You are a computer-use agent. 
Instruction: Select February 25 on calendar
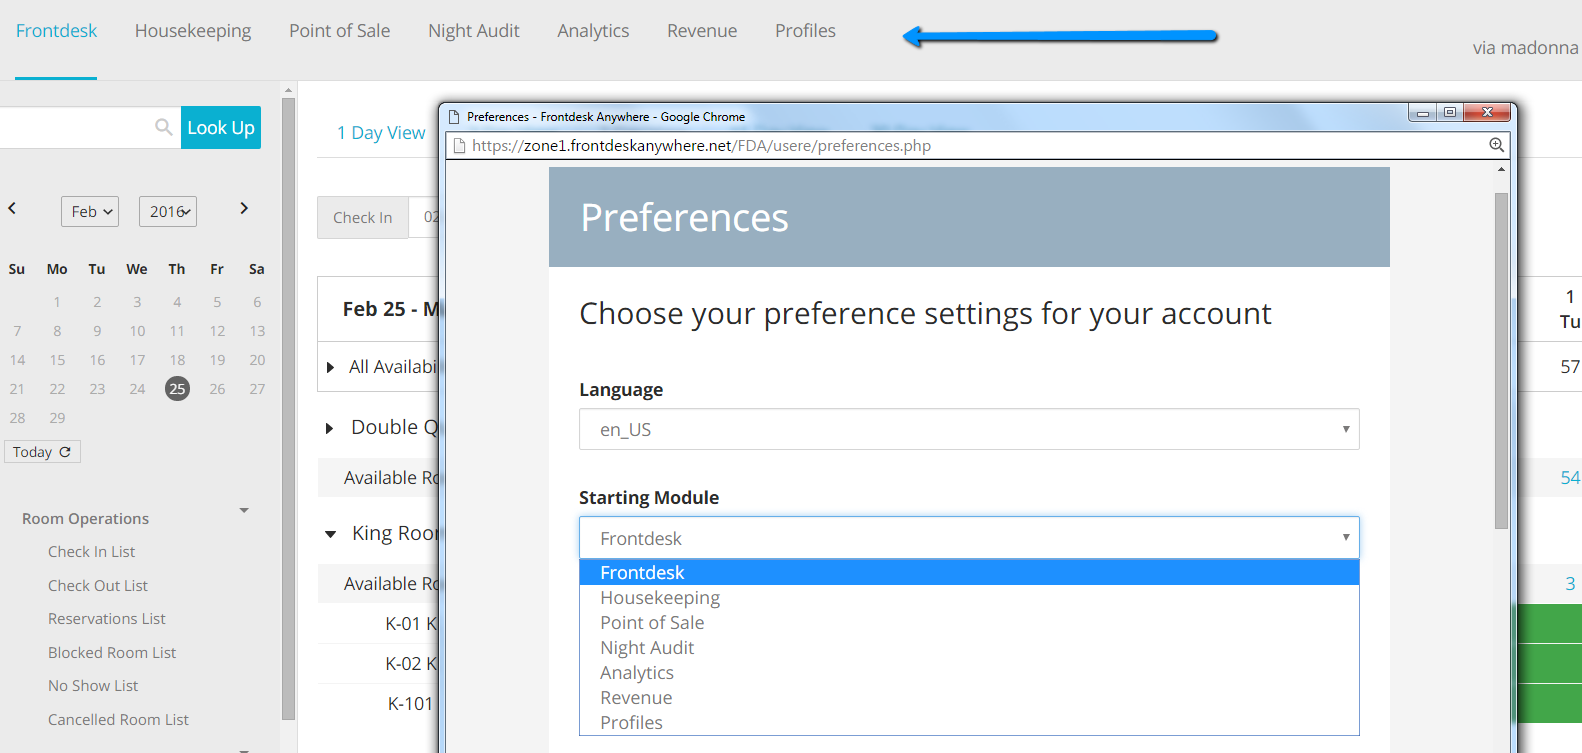(177, 389)
